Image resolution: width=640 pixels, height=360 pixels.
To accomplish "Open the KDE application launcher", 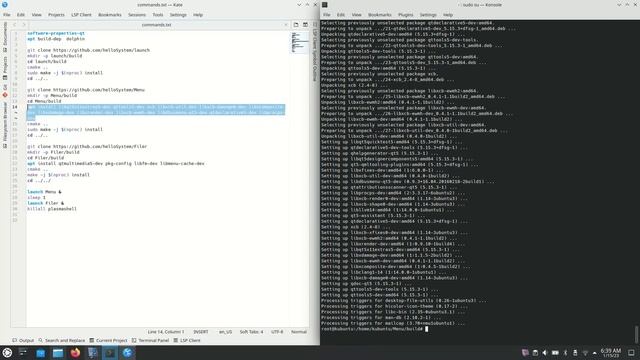I will [7, 353].
